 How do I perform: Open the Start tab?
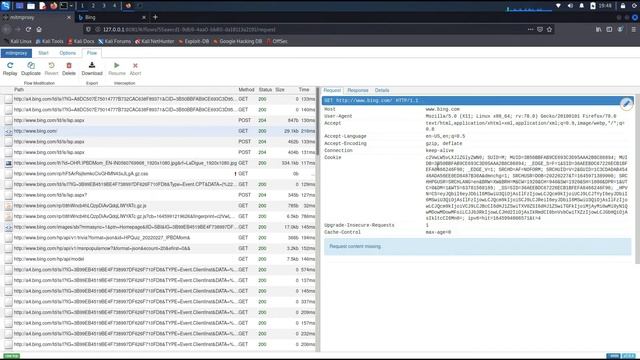pos(43,53)
